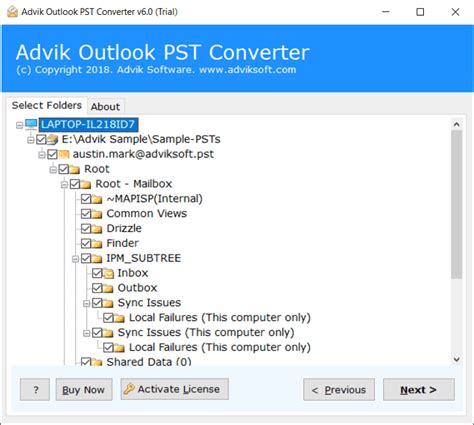Collapse Sync Issues (This computer only) node
The image size is (474, 425).
(x=86, y=333)
